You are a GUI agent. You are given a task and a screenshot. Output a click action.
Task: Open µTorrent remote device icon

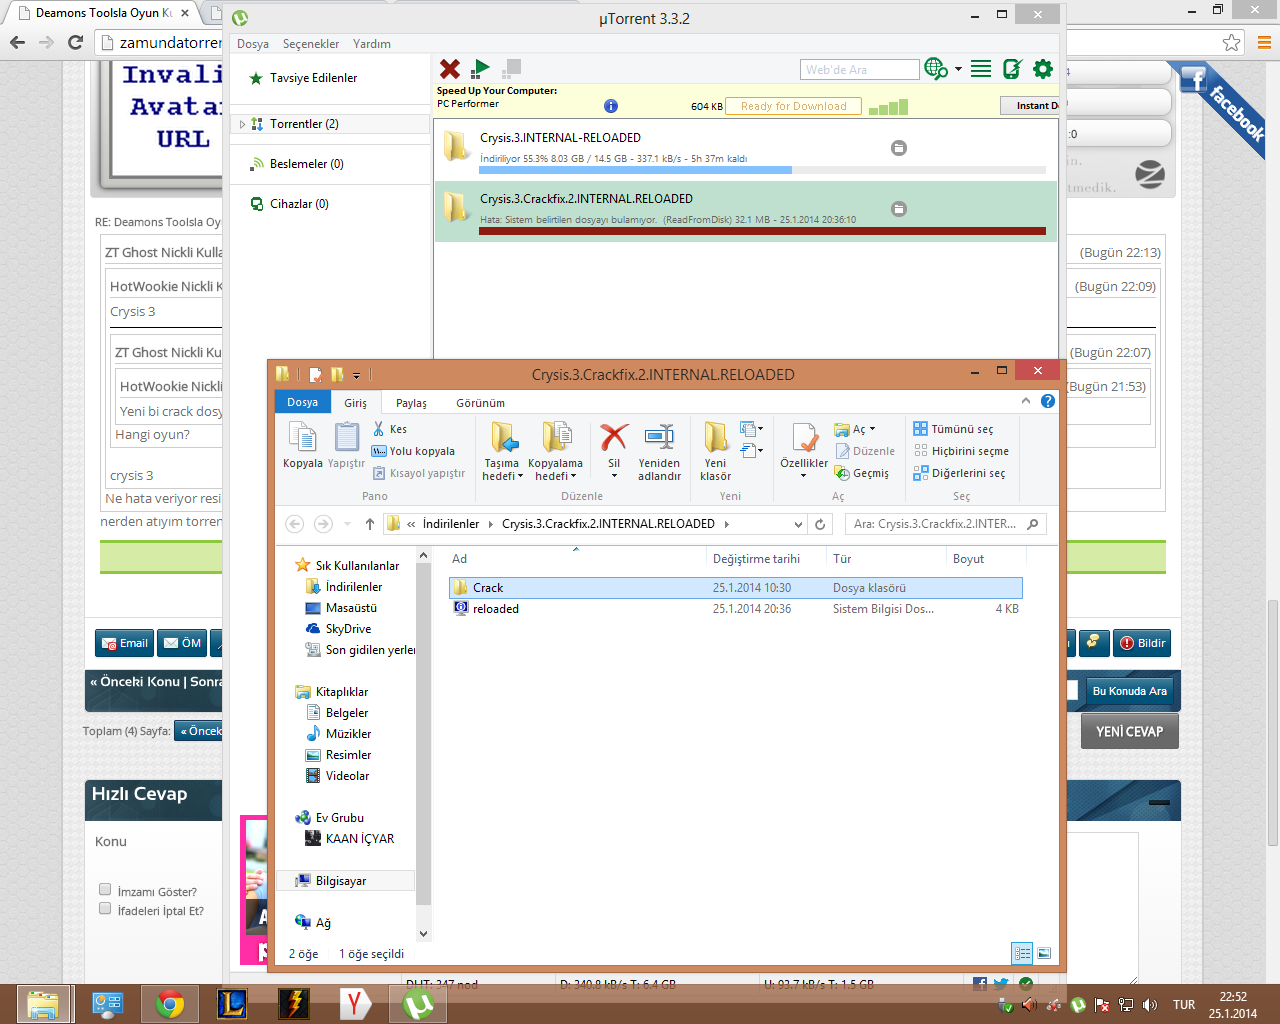click(1012, 68)
